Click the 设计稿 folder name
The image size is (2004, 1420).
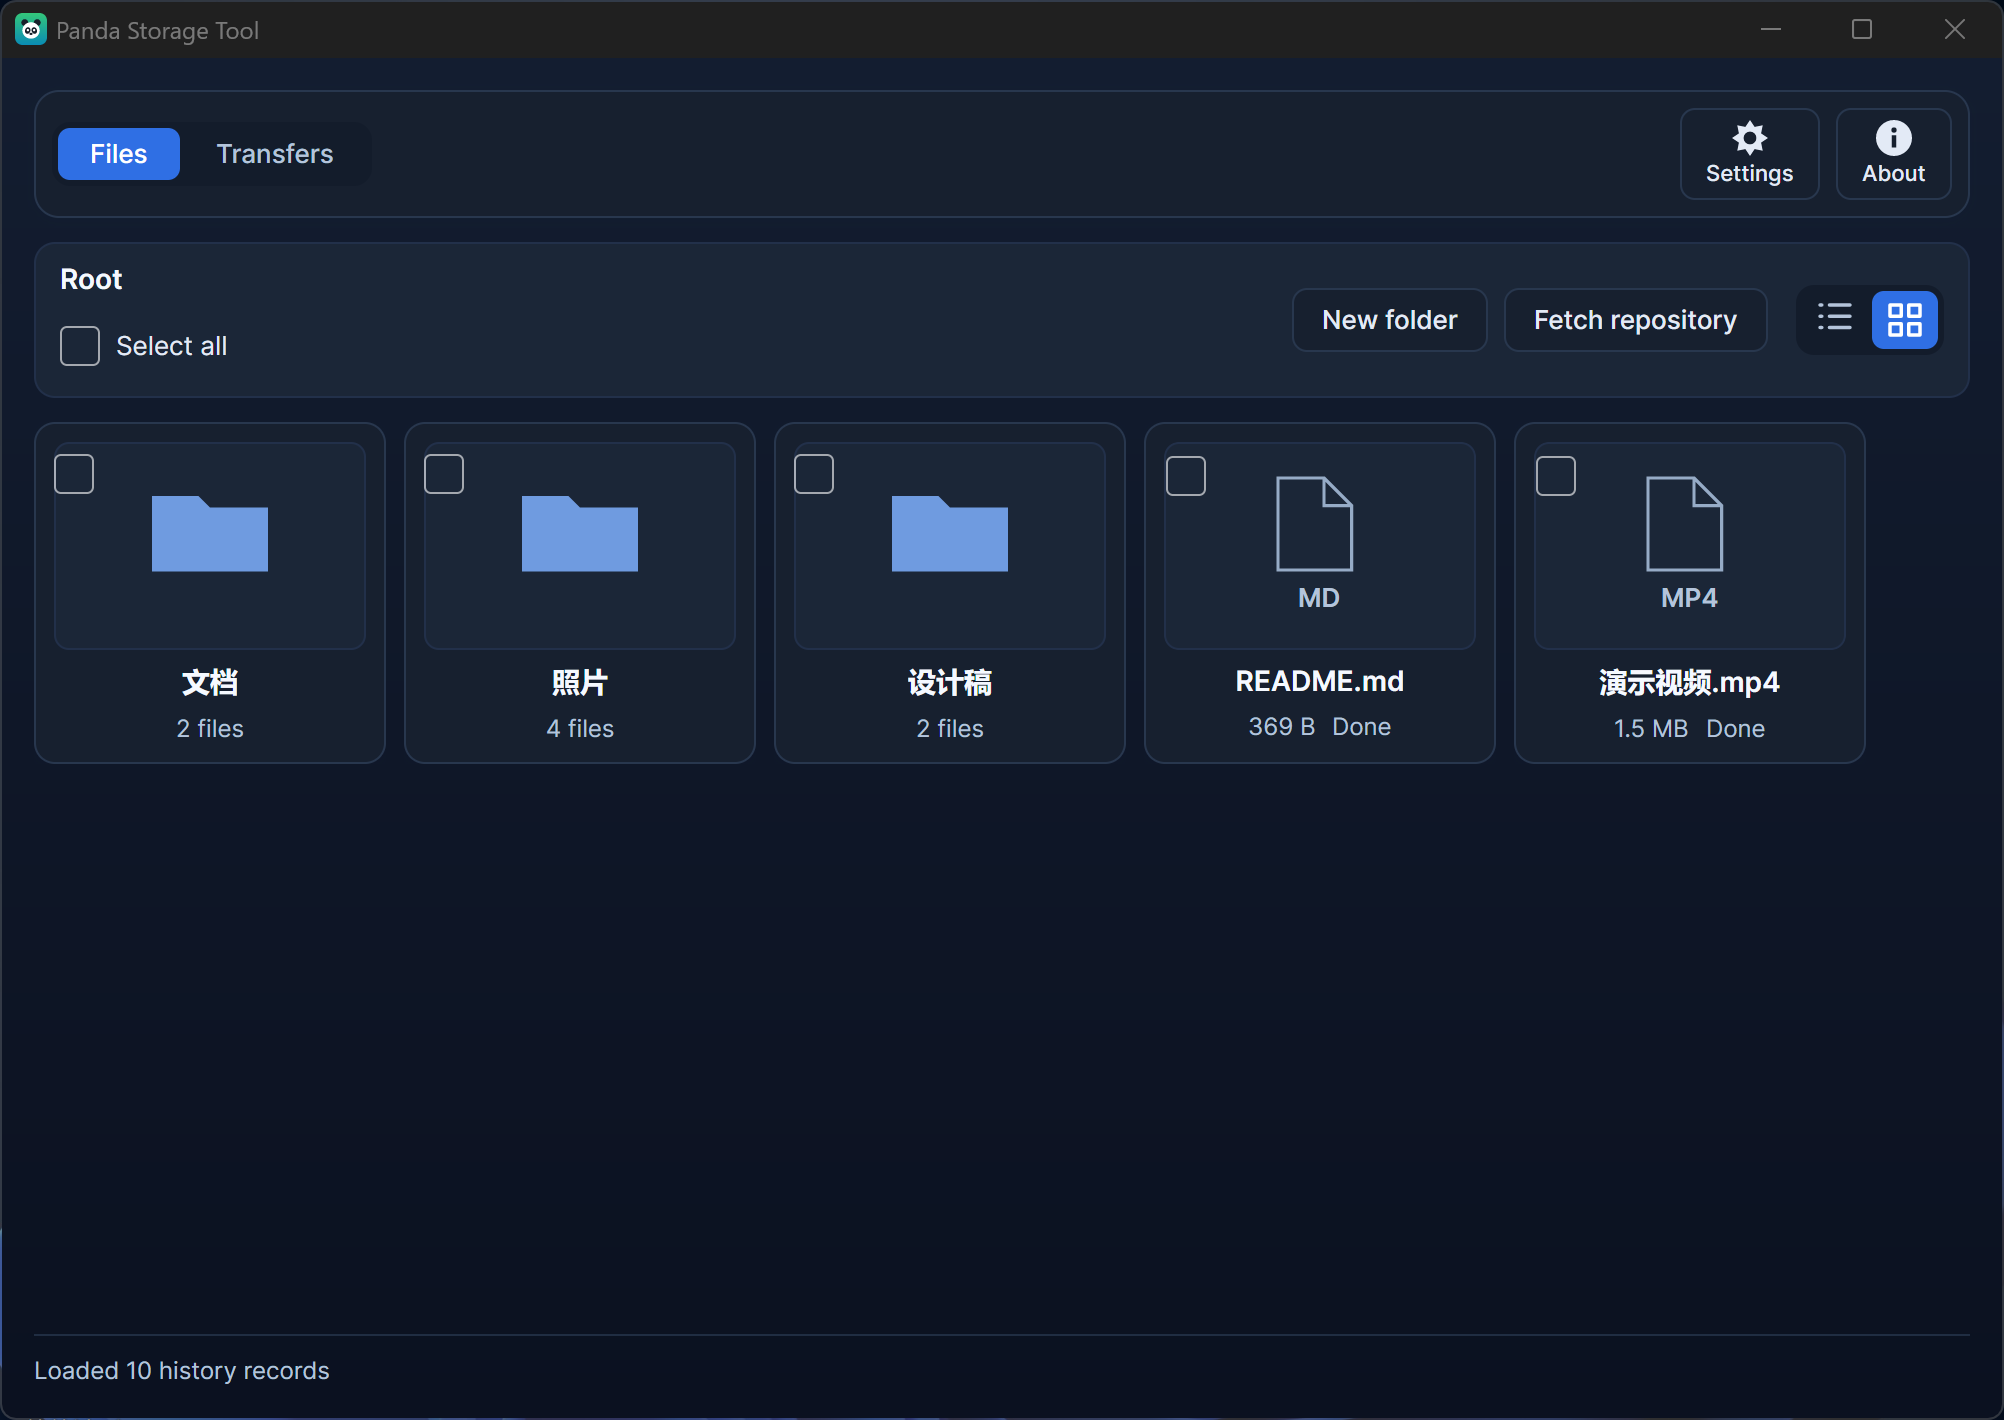[950, 683]
